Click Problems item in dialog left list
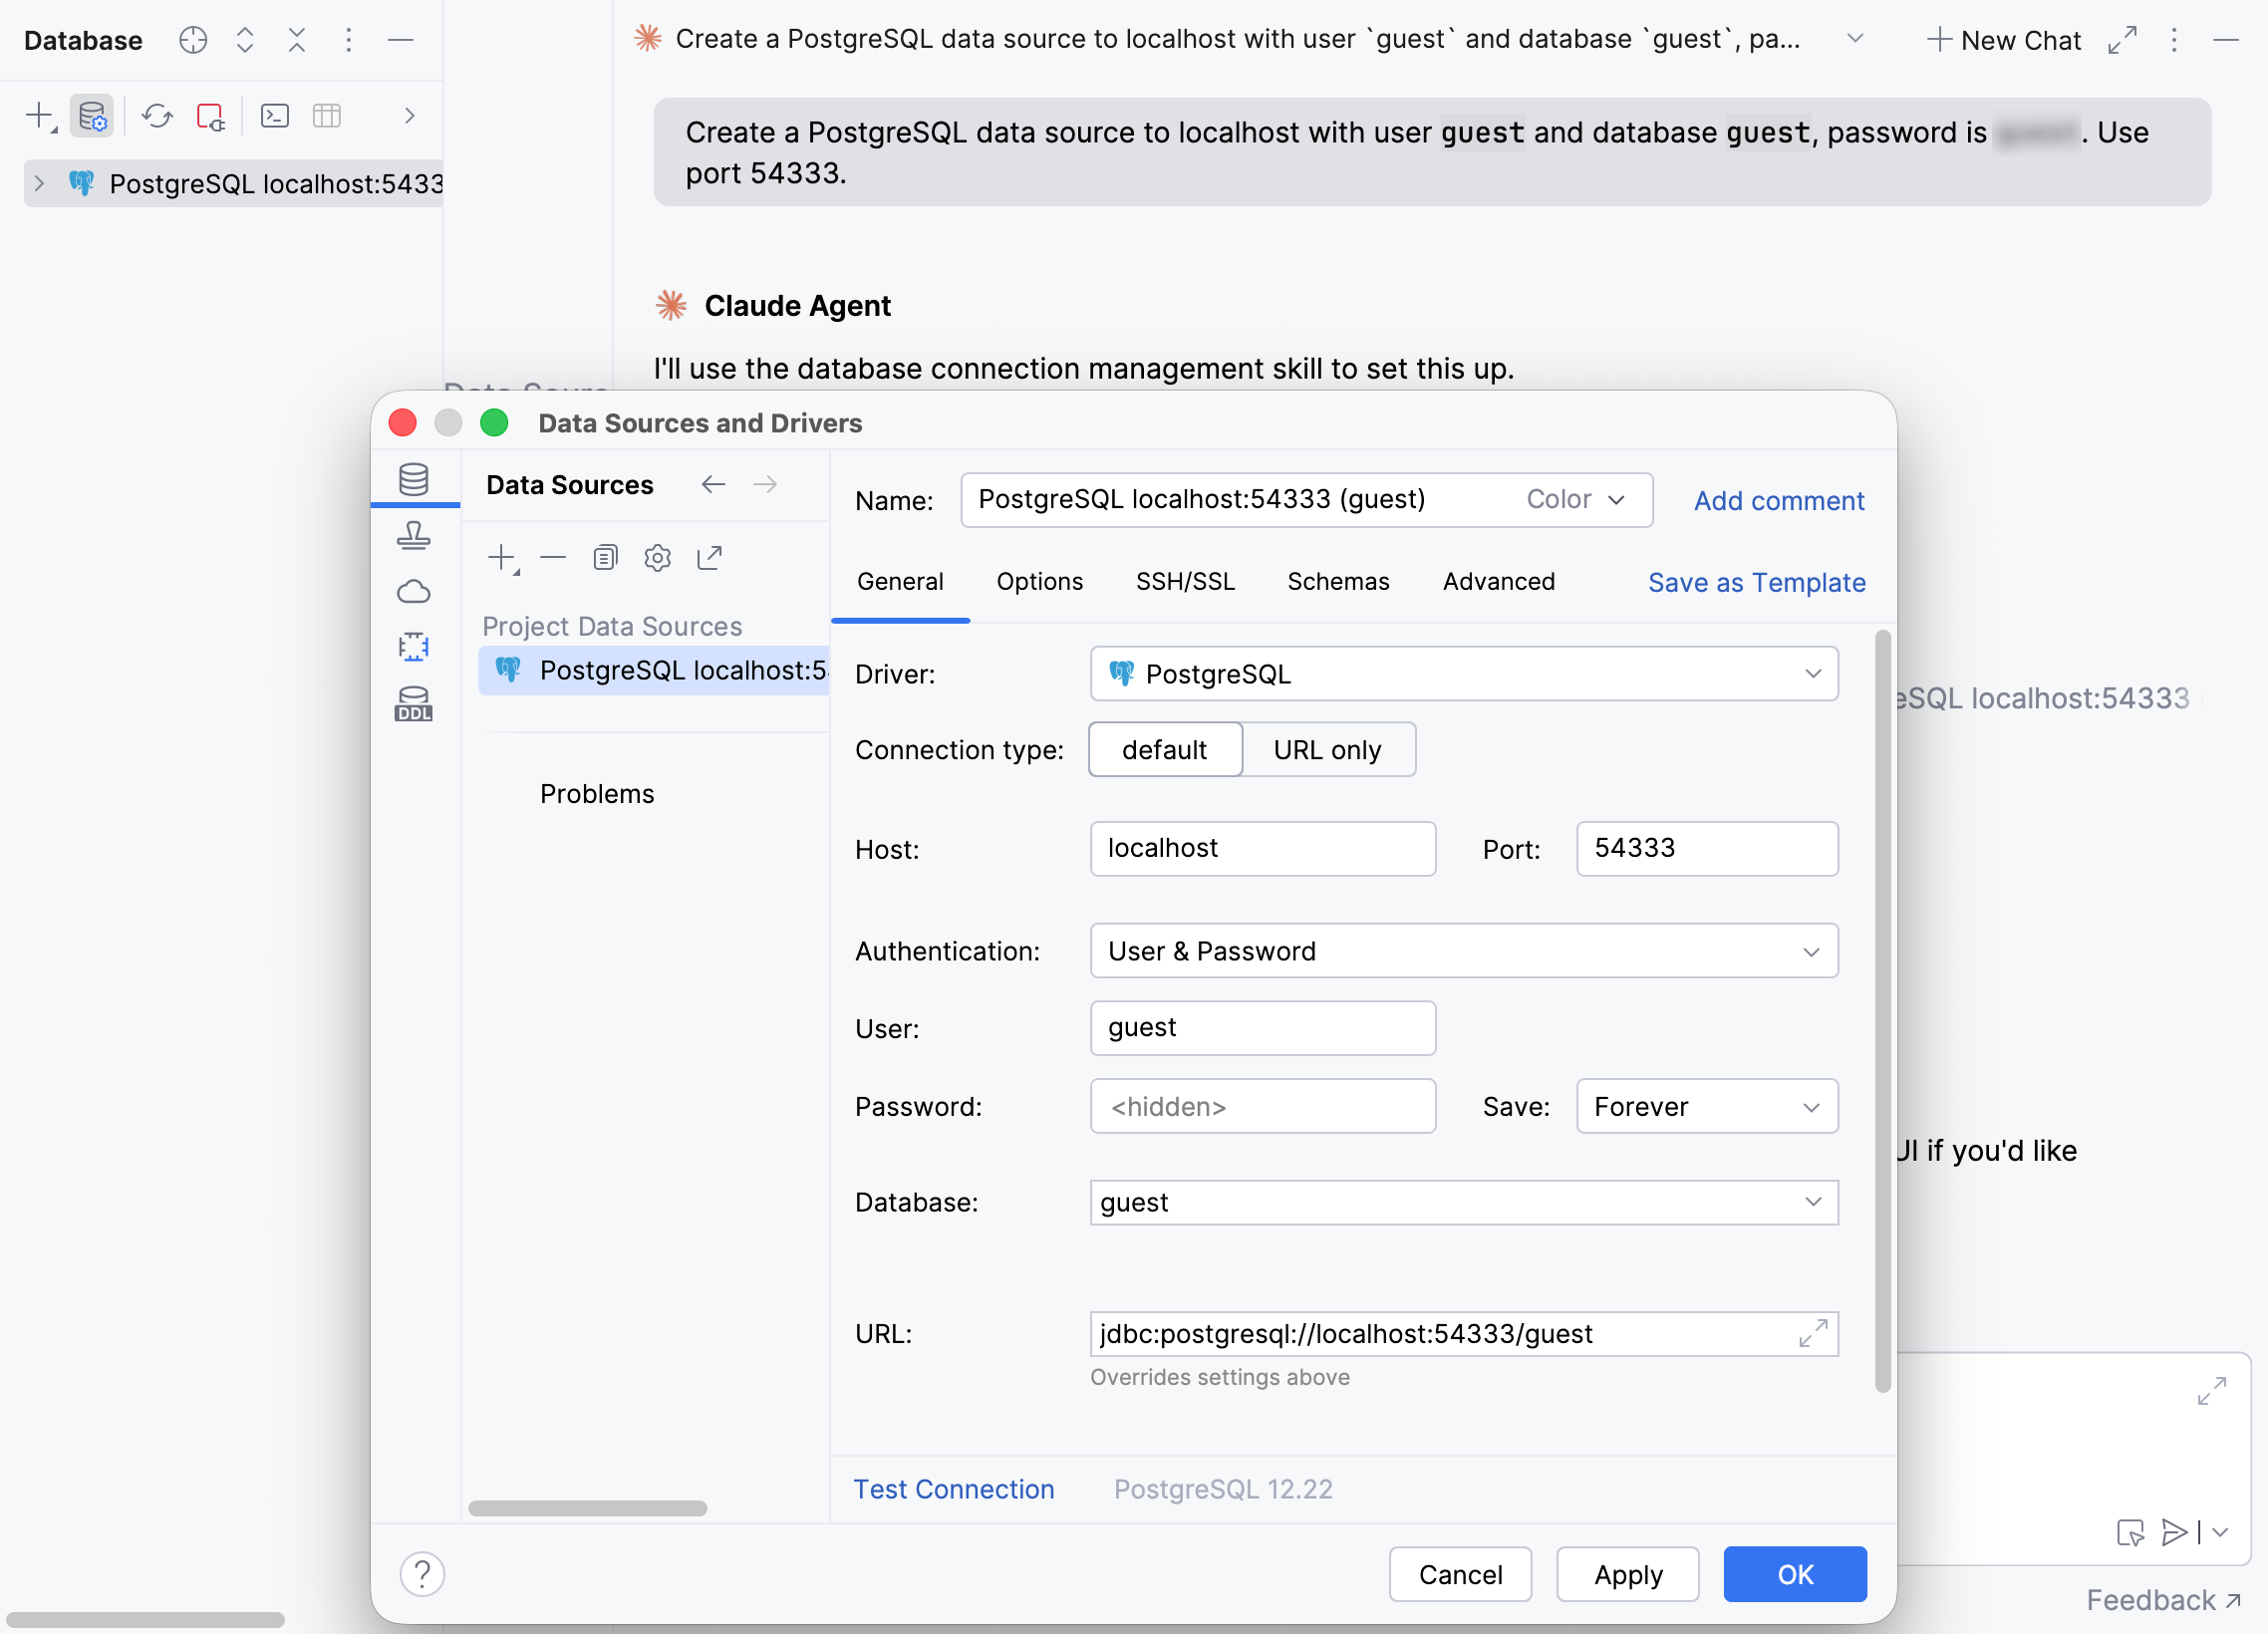 pos(597,794)
